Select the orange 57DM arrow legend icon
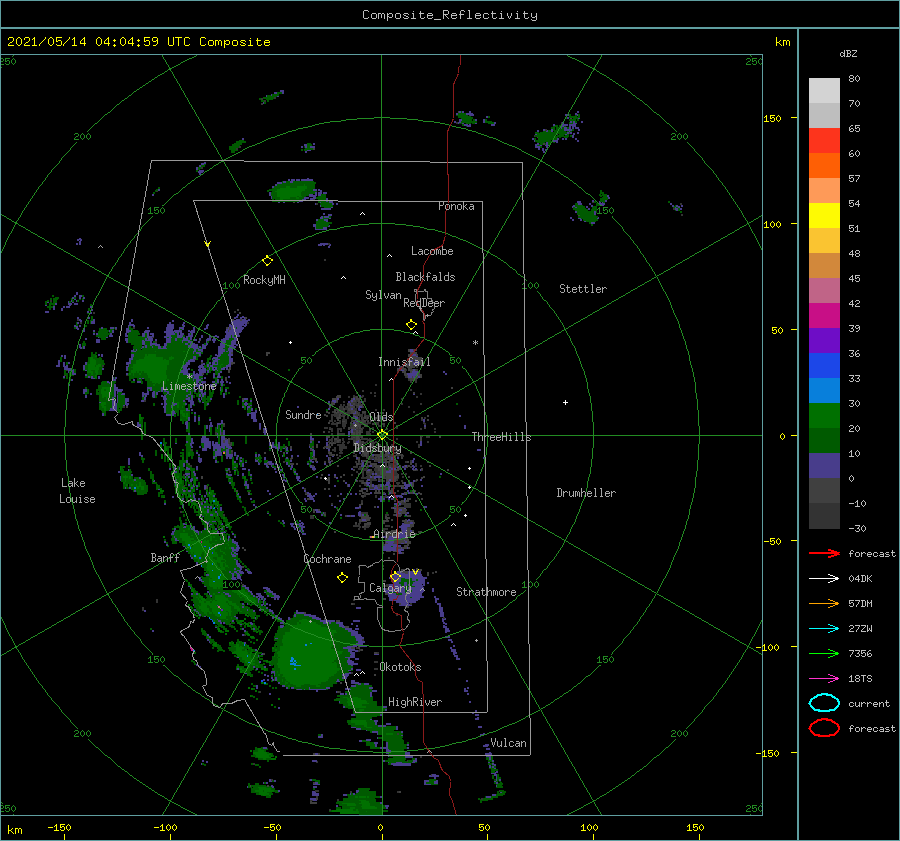Screen dimensions: 900x841 pyautogui.click(x=824, y=603)
